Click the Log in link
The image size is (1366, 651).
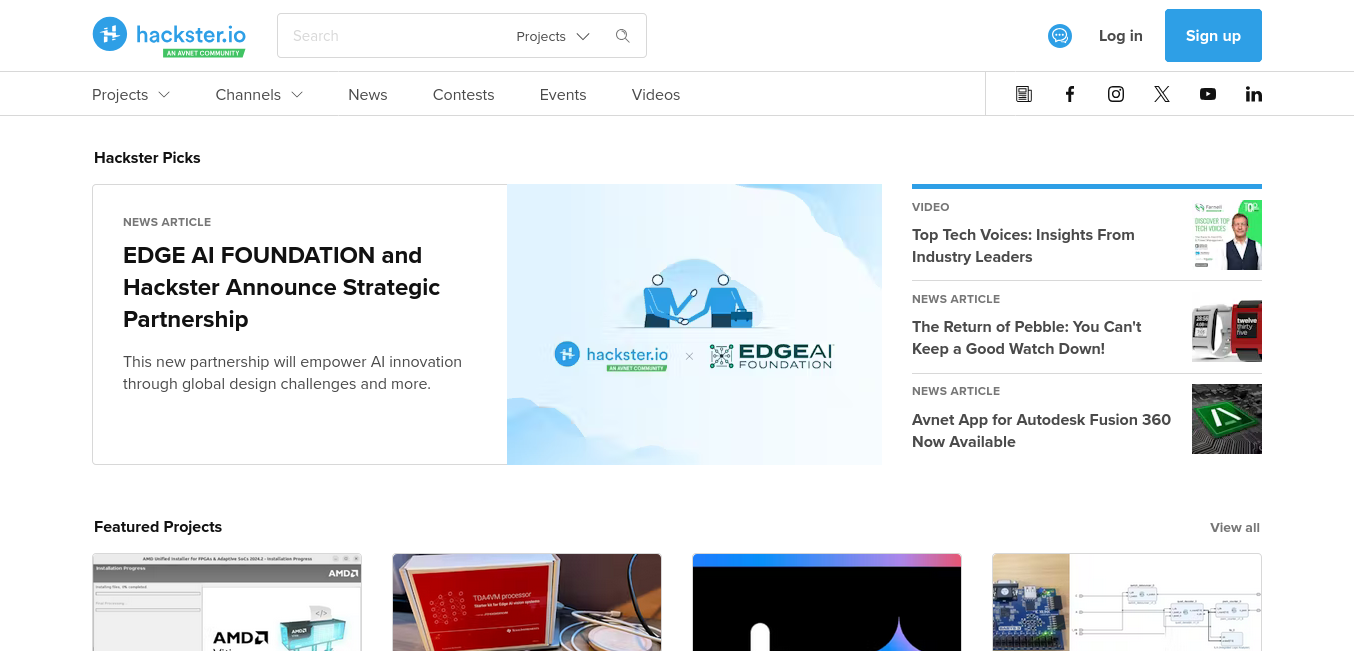(x=1120, y=36)
